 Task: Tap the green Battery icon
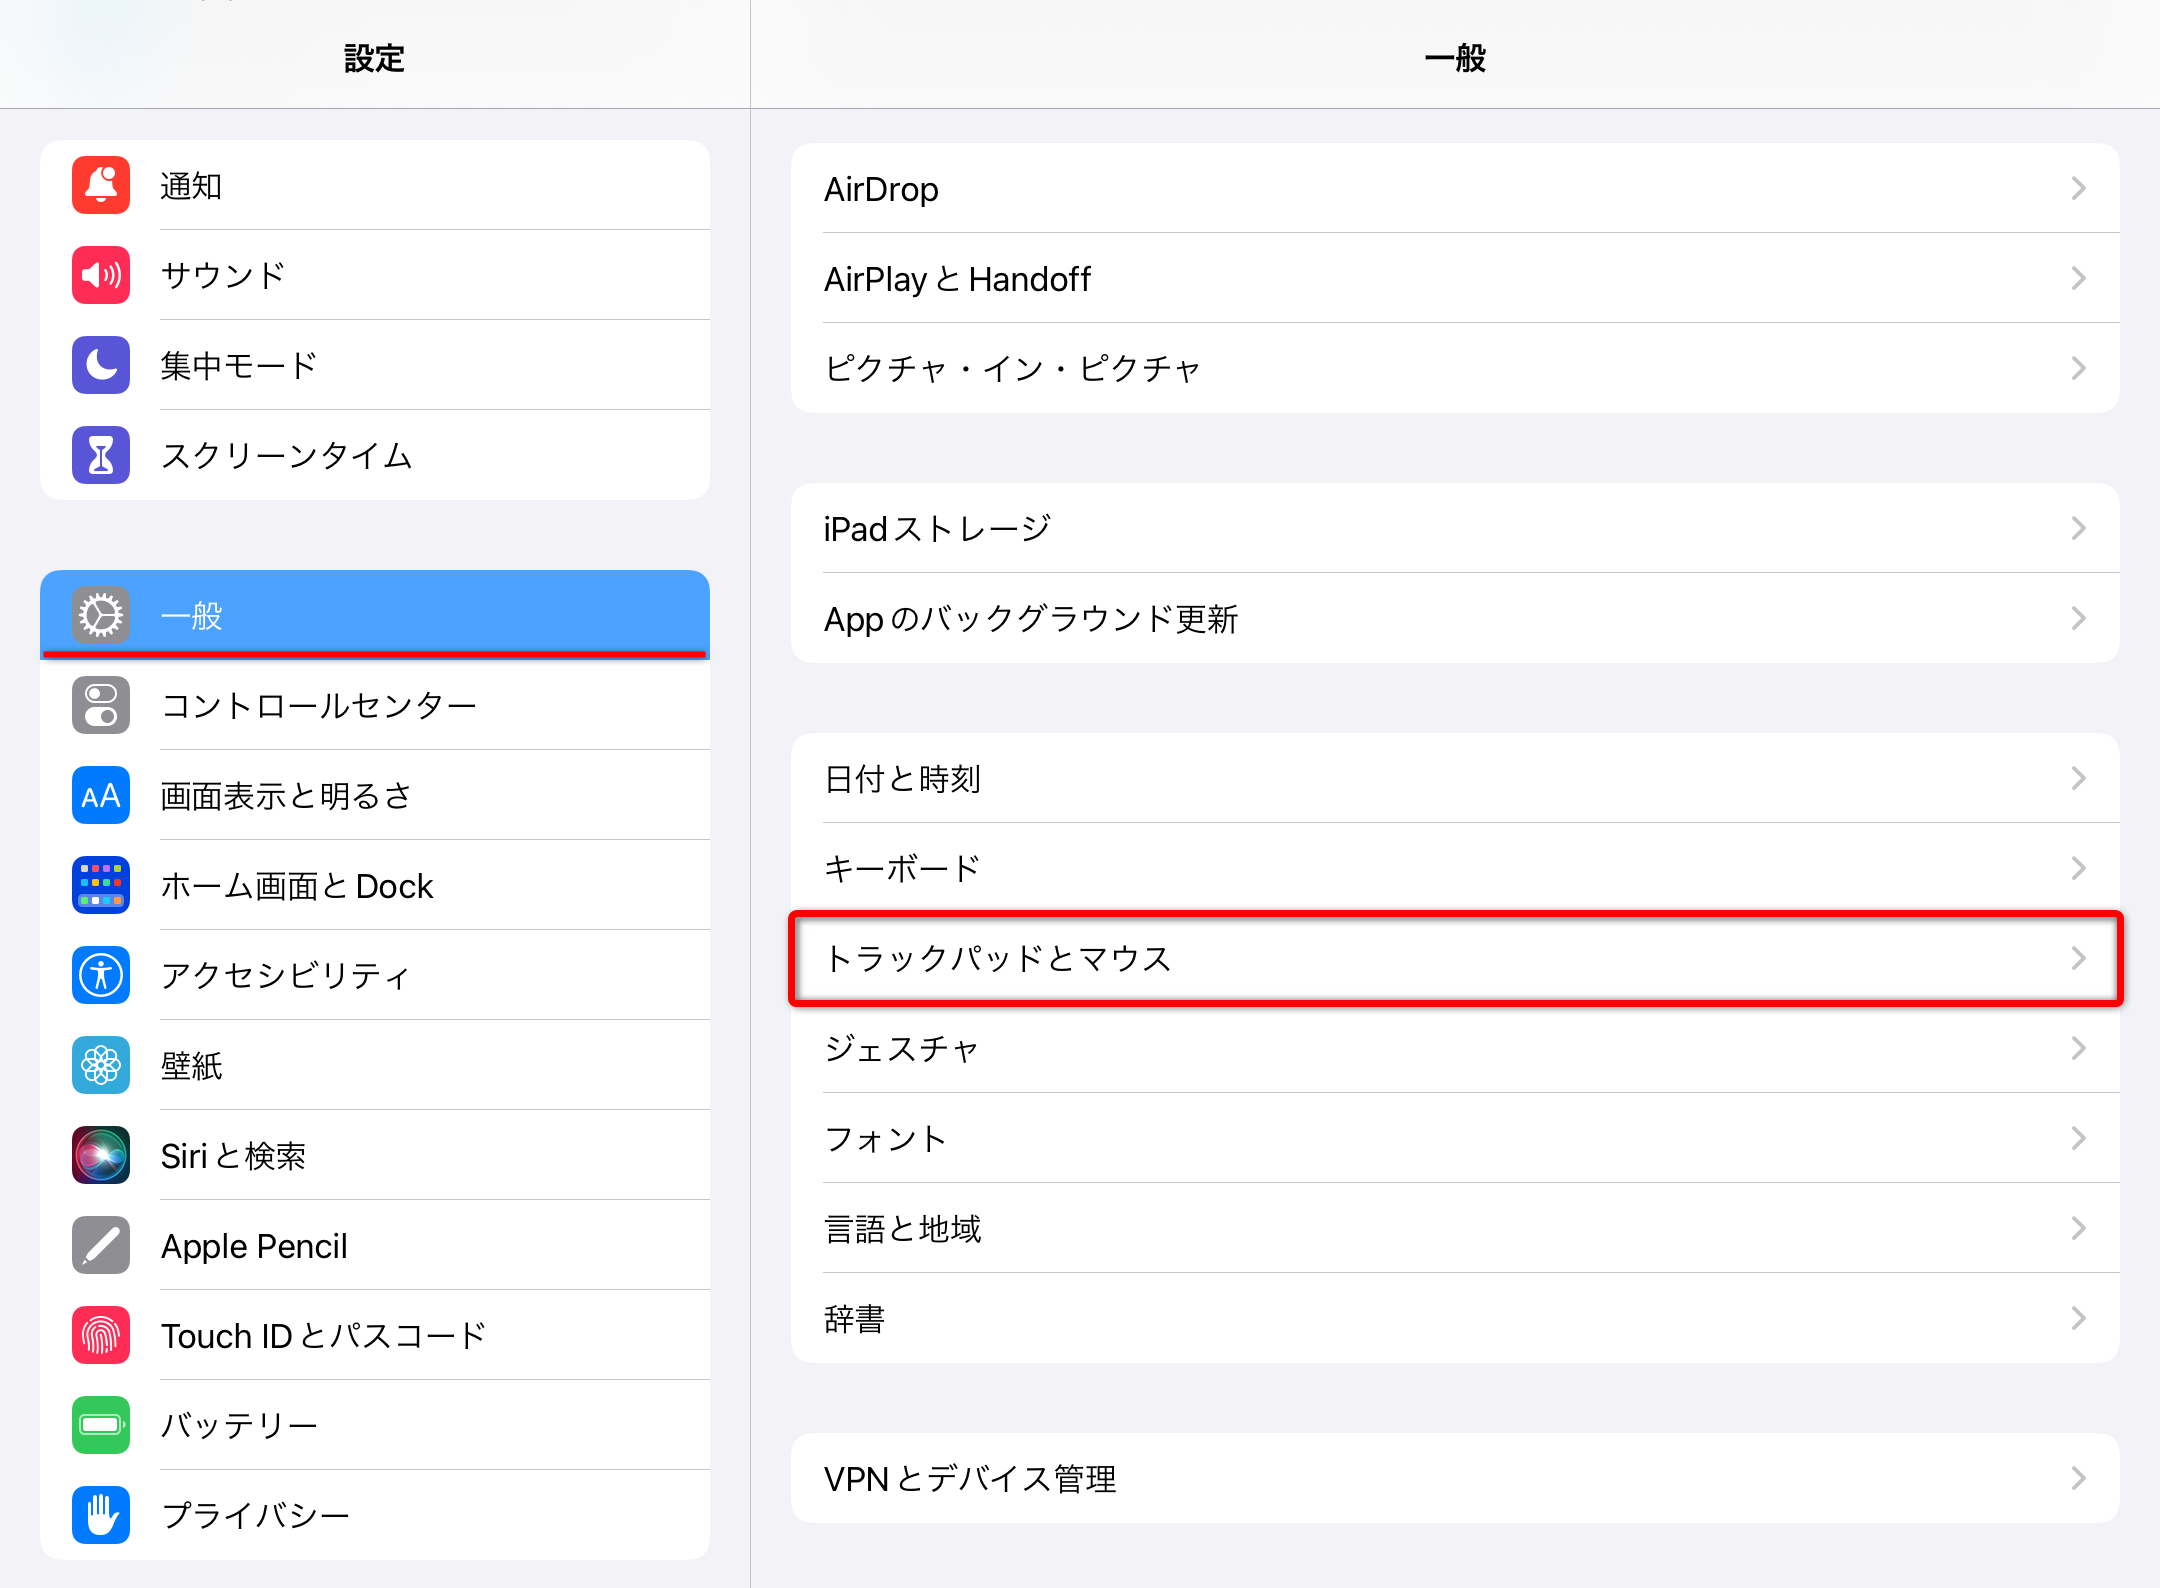(x=101, y=1425)
